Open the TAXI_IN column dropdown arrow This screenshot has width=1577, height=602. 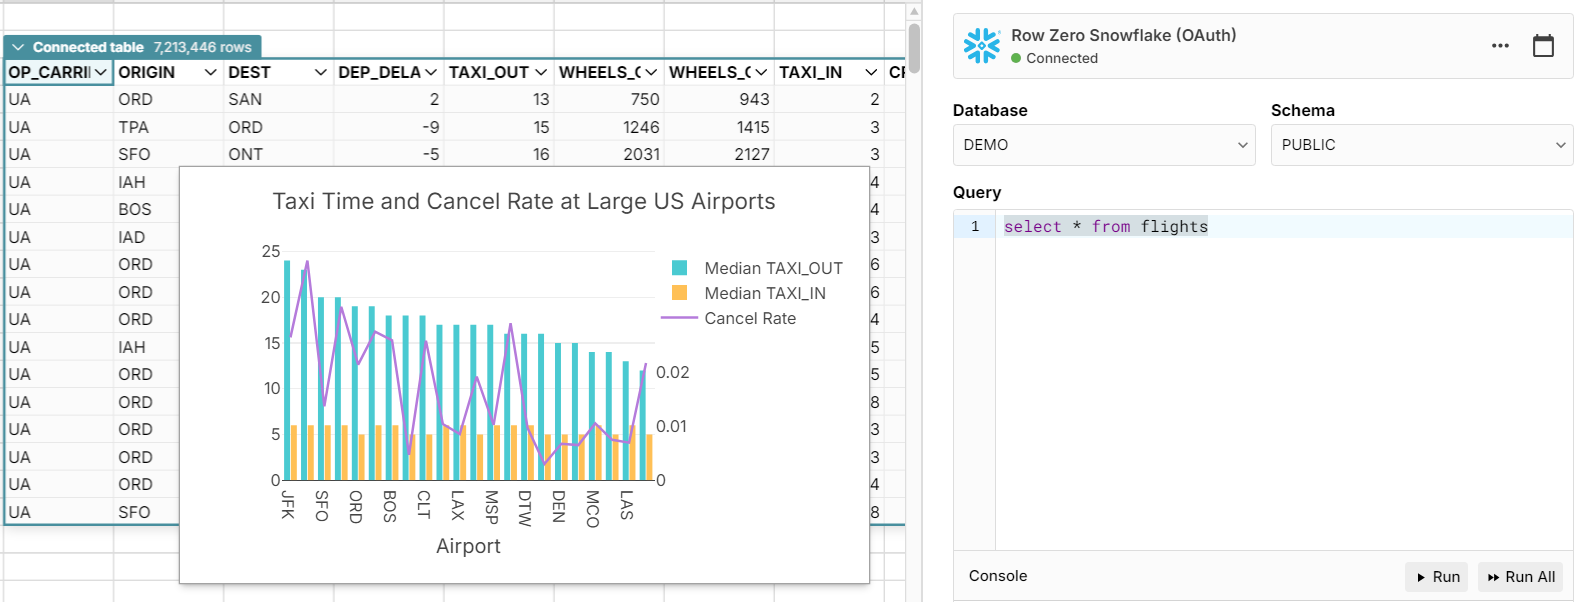pos(870,72)
